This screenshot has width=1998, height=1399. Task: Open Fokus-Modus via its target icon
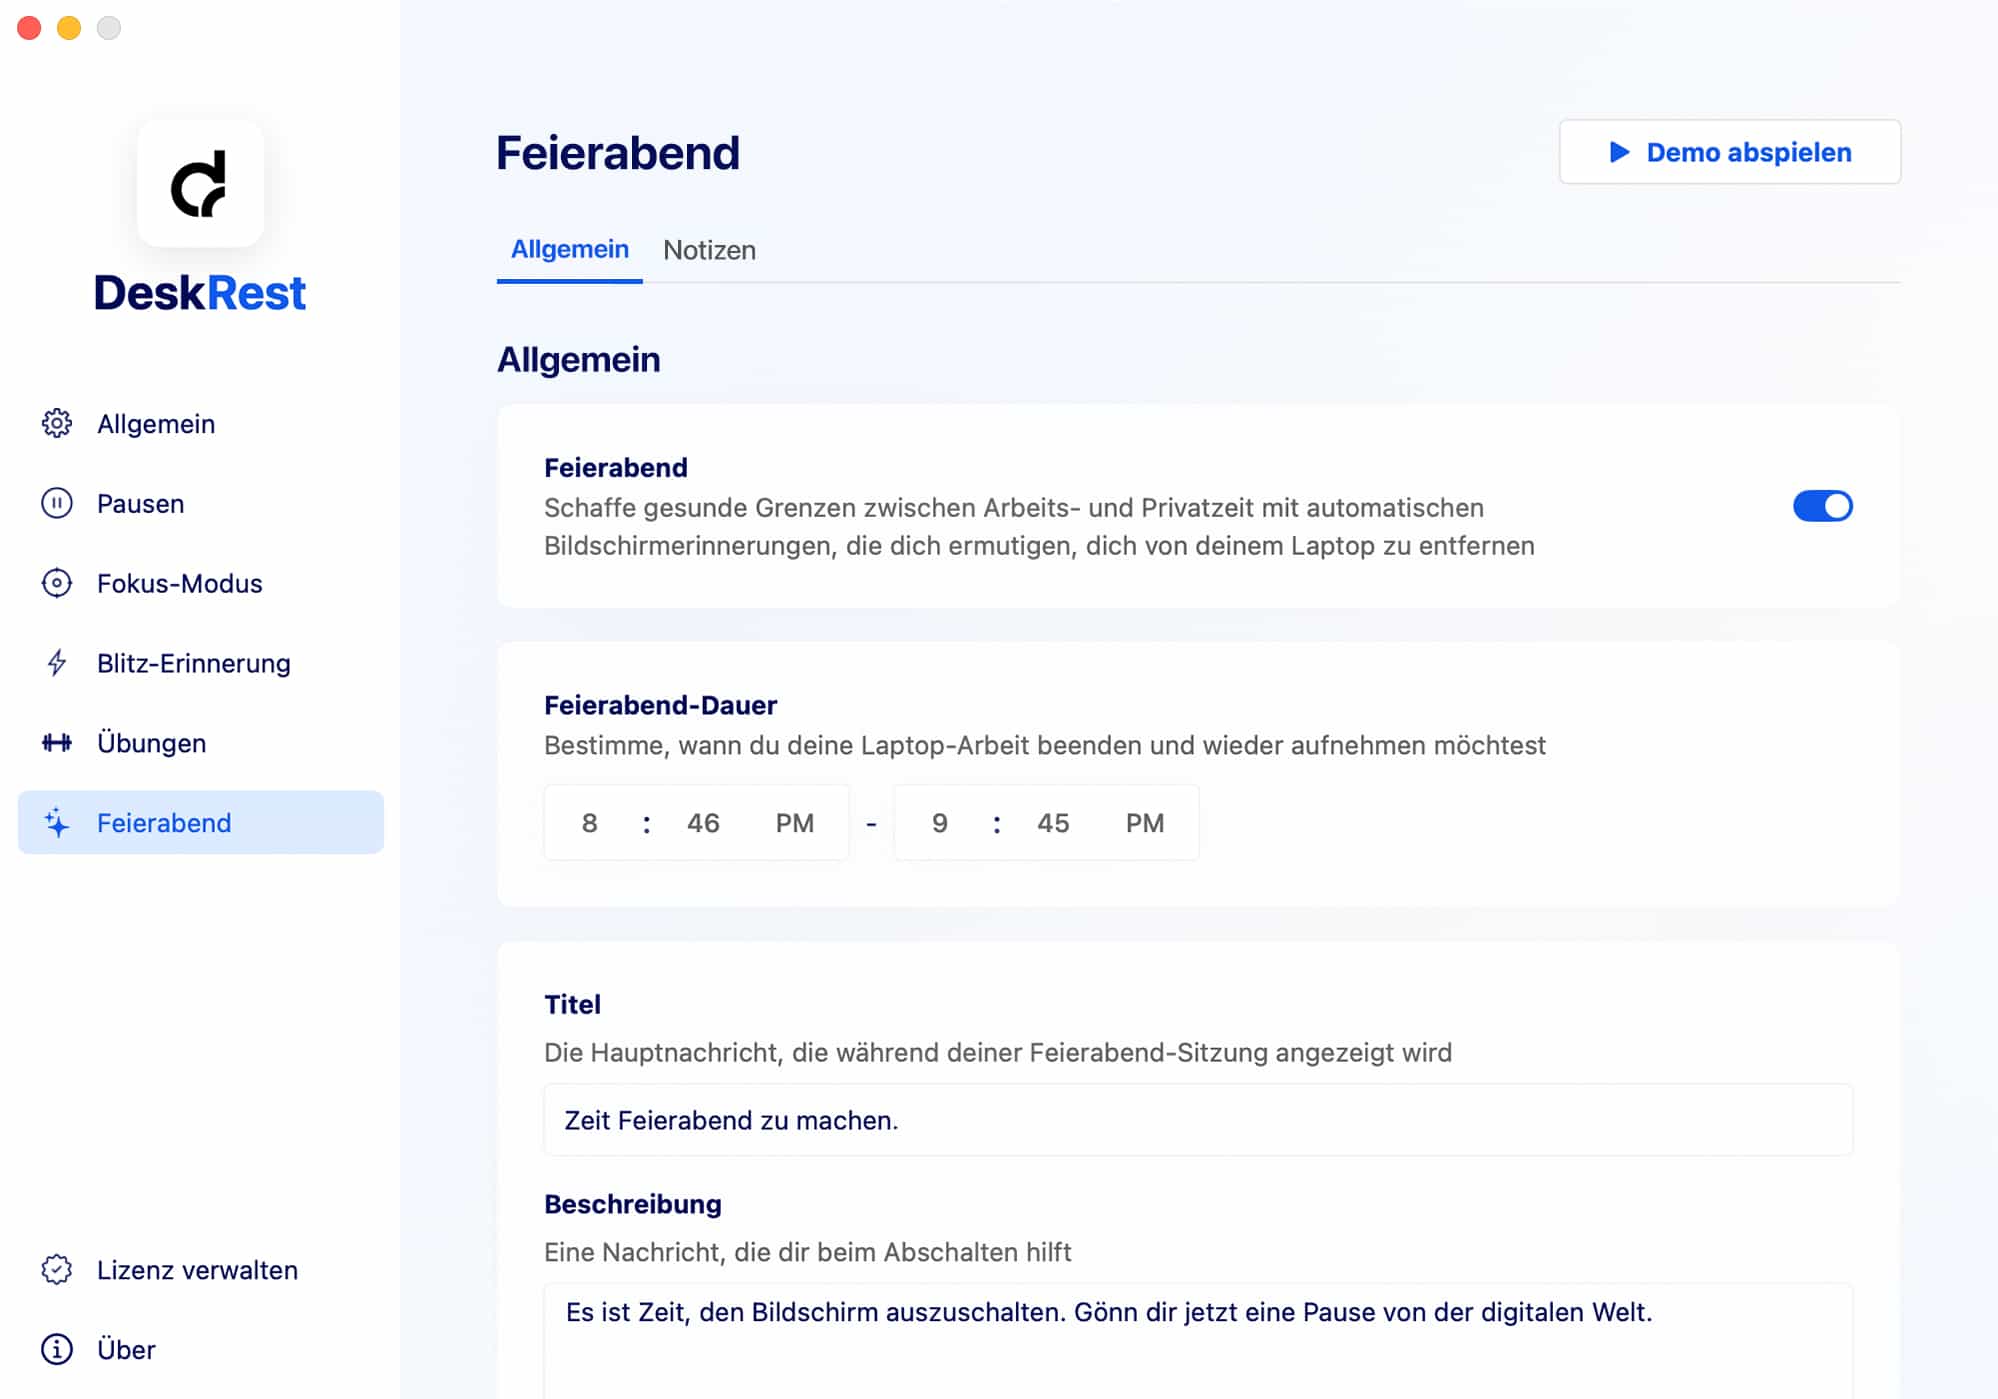tap(57, 583)
